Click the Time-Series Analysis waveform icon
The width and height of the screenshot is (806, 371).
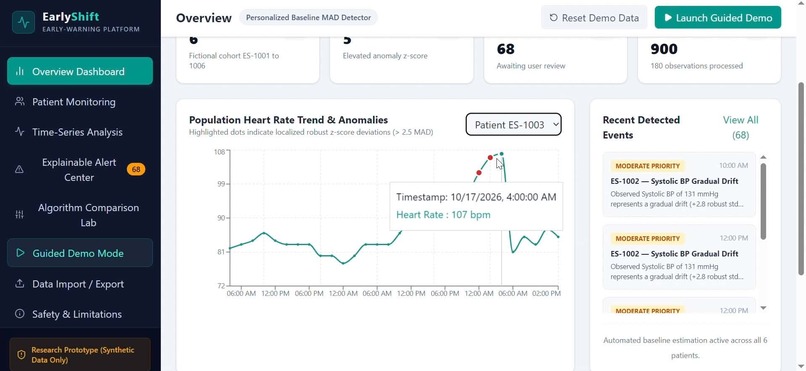point(20,132)
